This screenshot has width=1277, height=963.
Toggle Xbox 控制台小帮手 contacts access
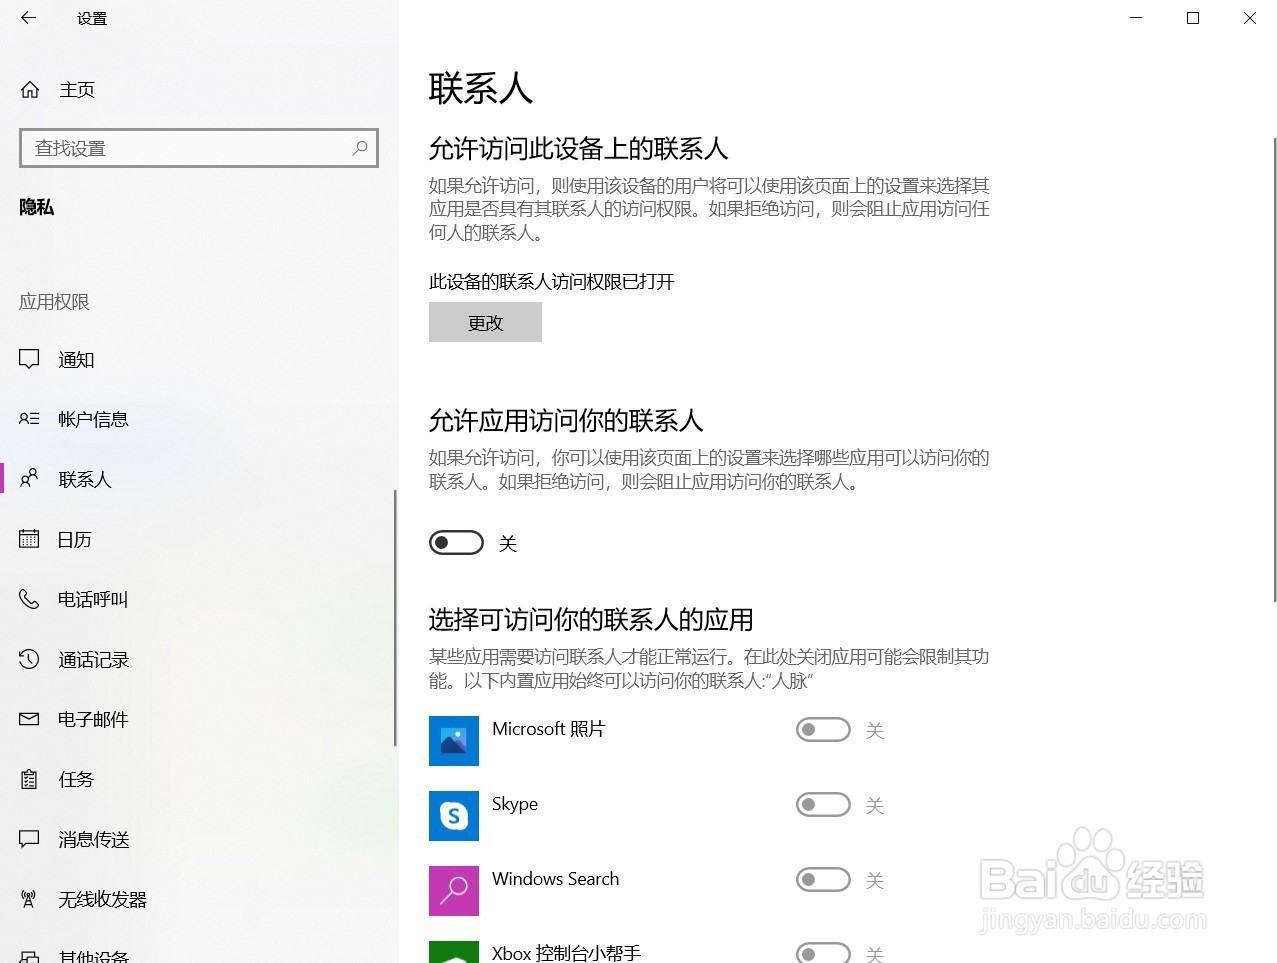(823, 953)
